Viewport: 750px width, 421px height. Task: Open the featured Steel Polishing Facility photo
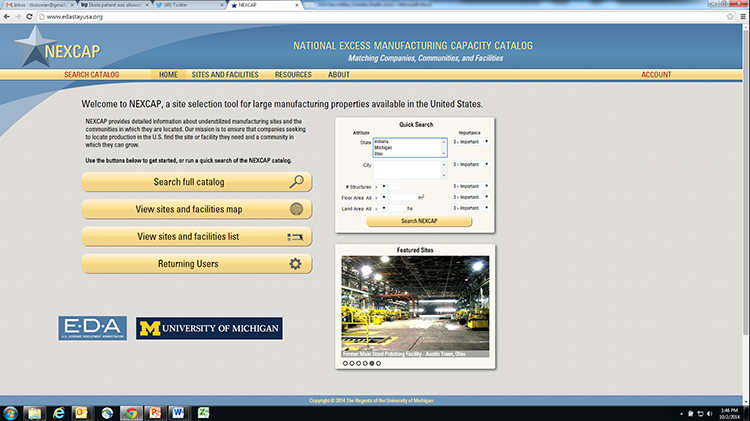pyautogui.click(x=415, y=307)
